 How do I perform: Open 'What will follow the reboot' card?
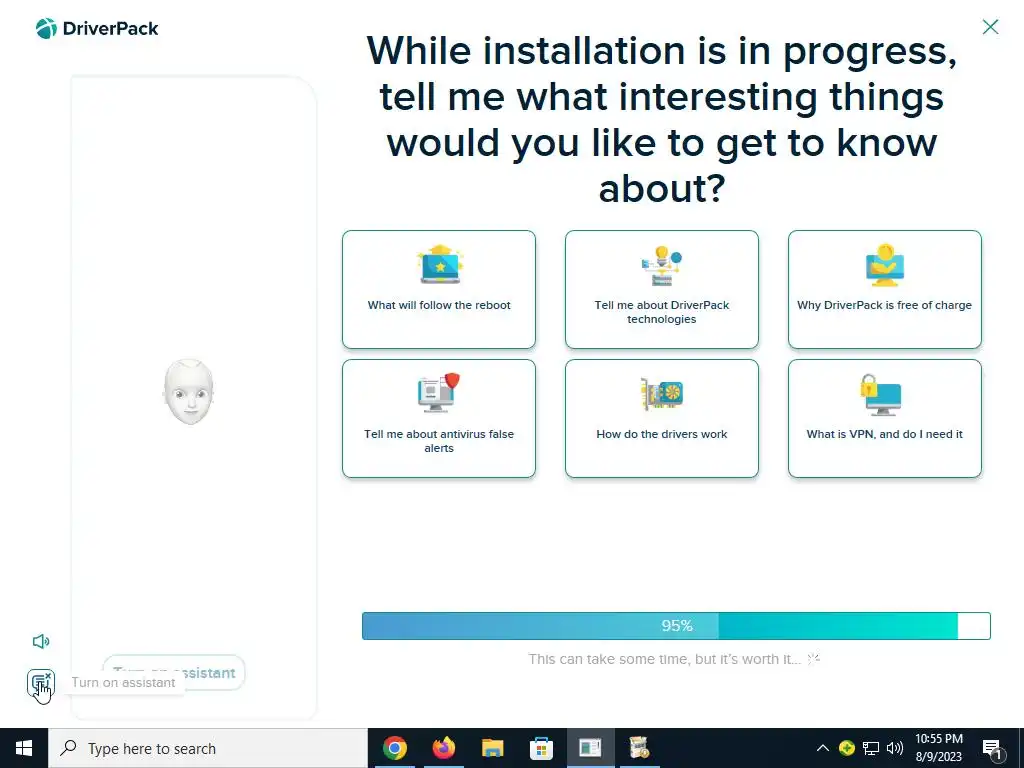pyautogui.click(x=439, y=289)
